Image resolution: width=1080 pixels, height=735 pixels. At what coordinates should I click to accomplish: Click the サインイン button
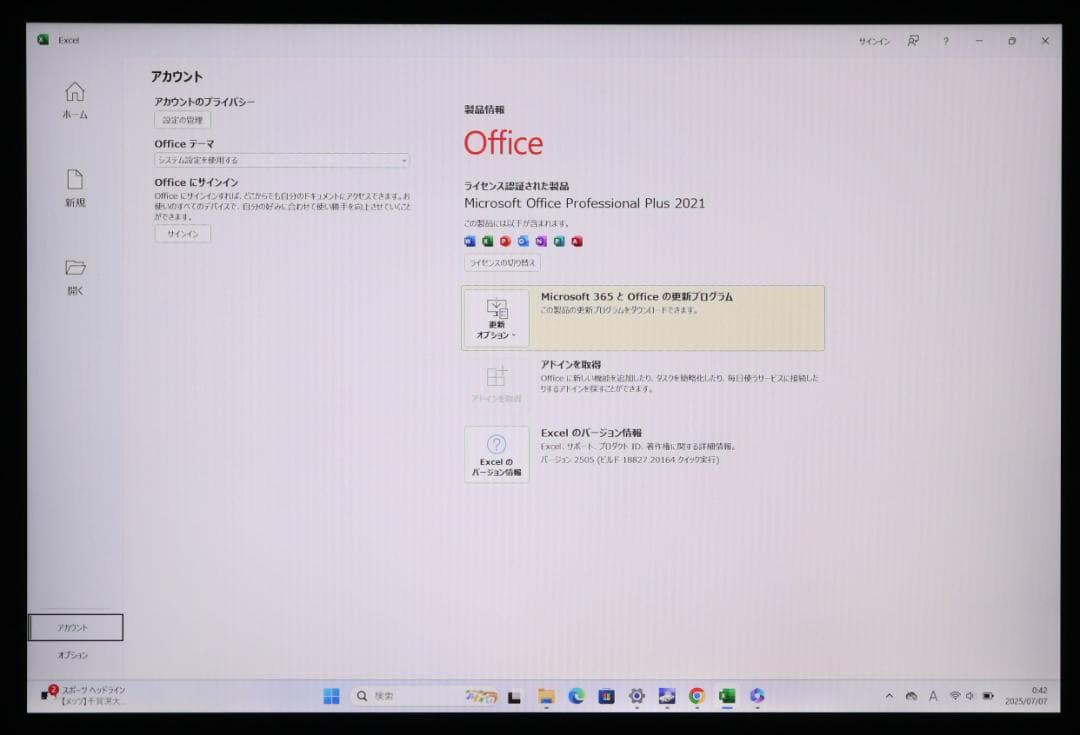tap(182, 233)
